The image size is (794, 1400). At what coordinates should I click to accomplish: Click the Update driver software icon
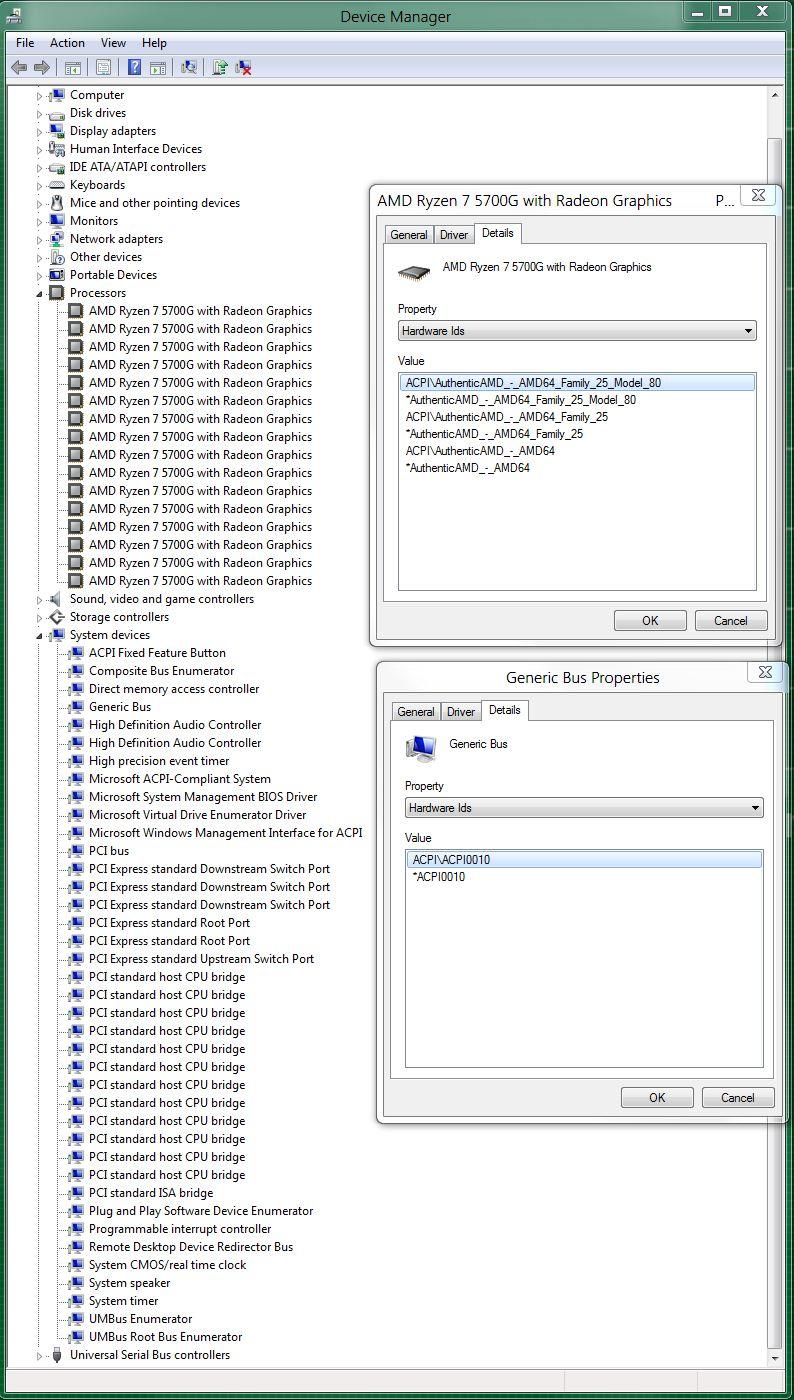pyautogui.click(x=219, y=67)
